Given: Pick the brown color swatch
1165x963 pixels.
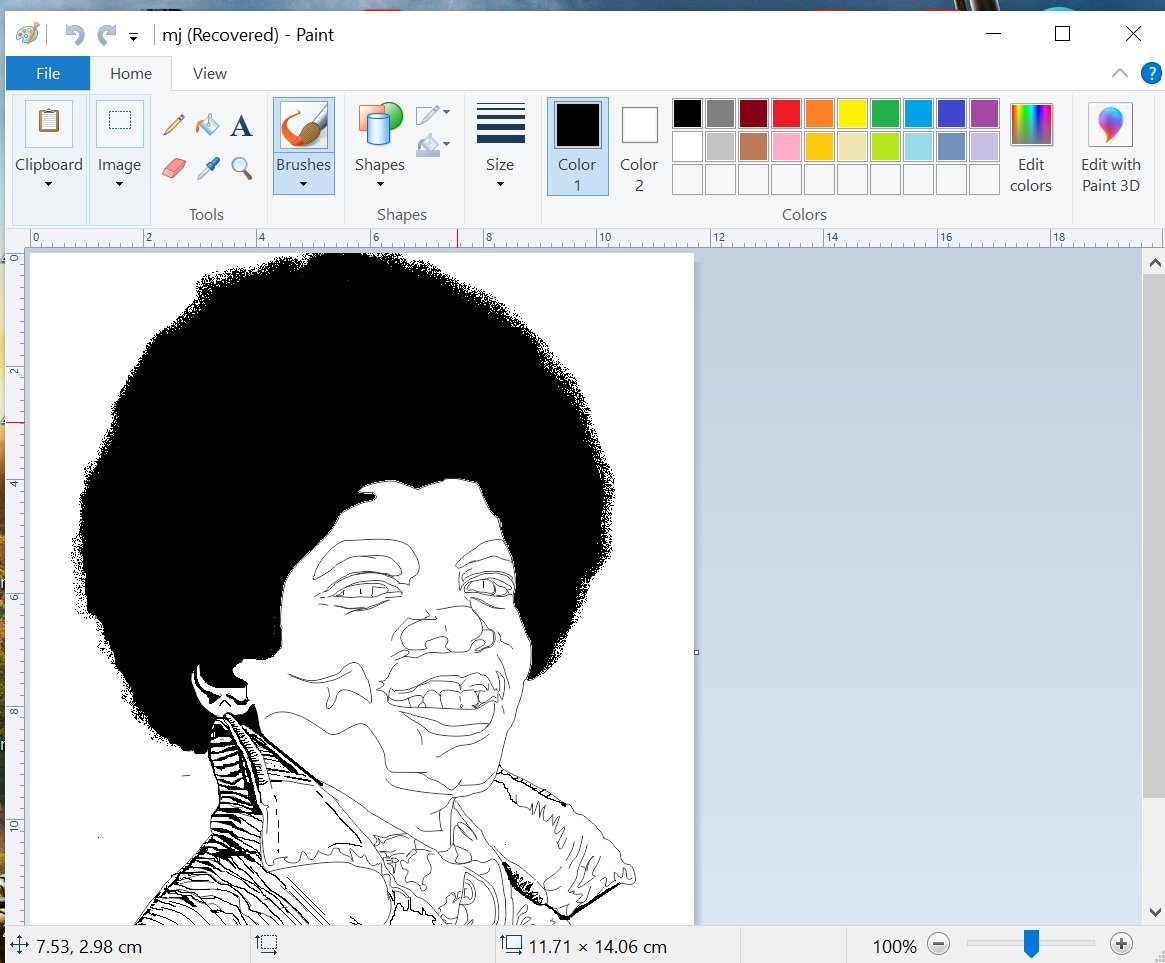Looking at the screenshot, I should click(753, 146).
